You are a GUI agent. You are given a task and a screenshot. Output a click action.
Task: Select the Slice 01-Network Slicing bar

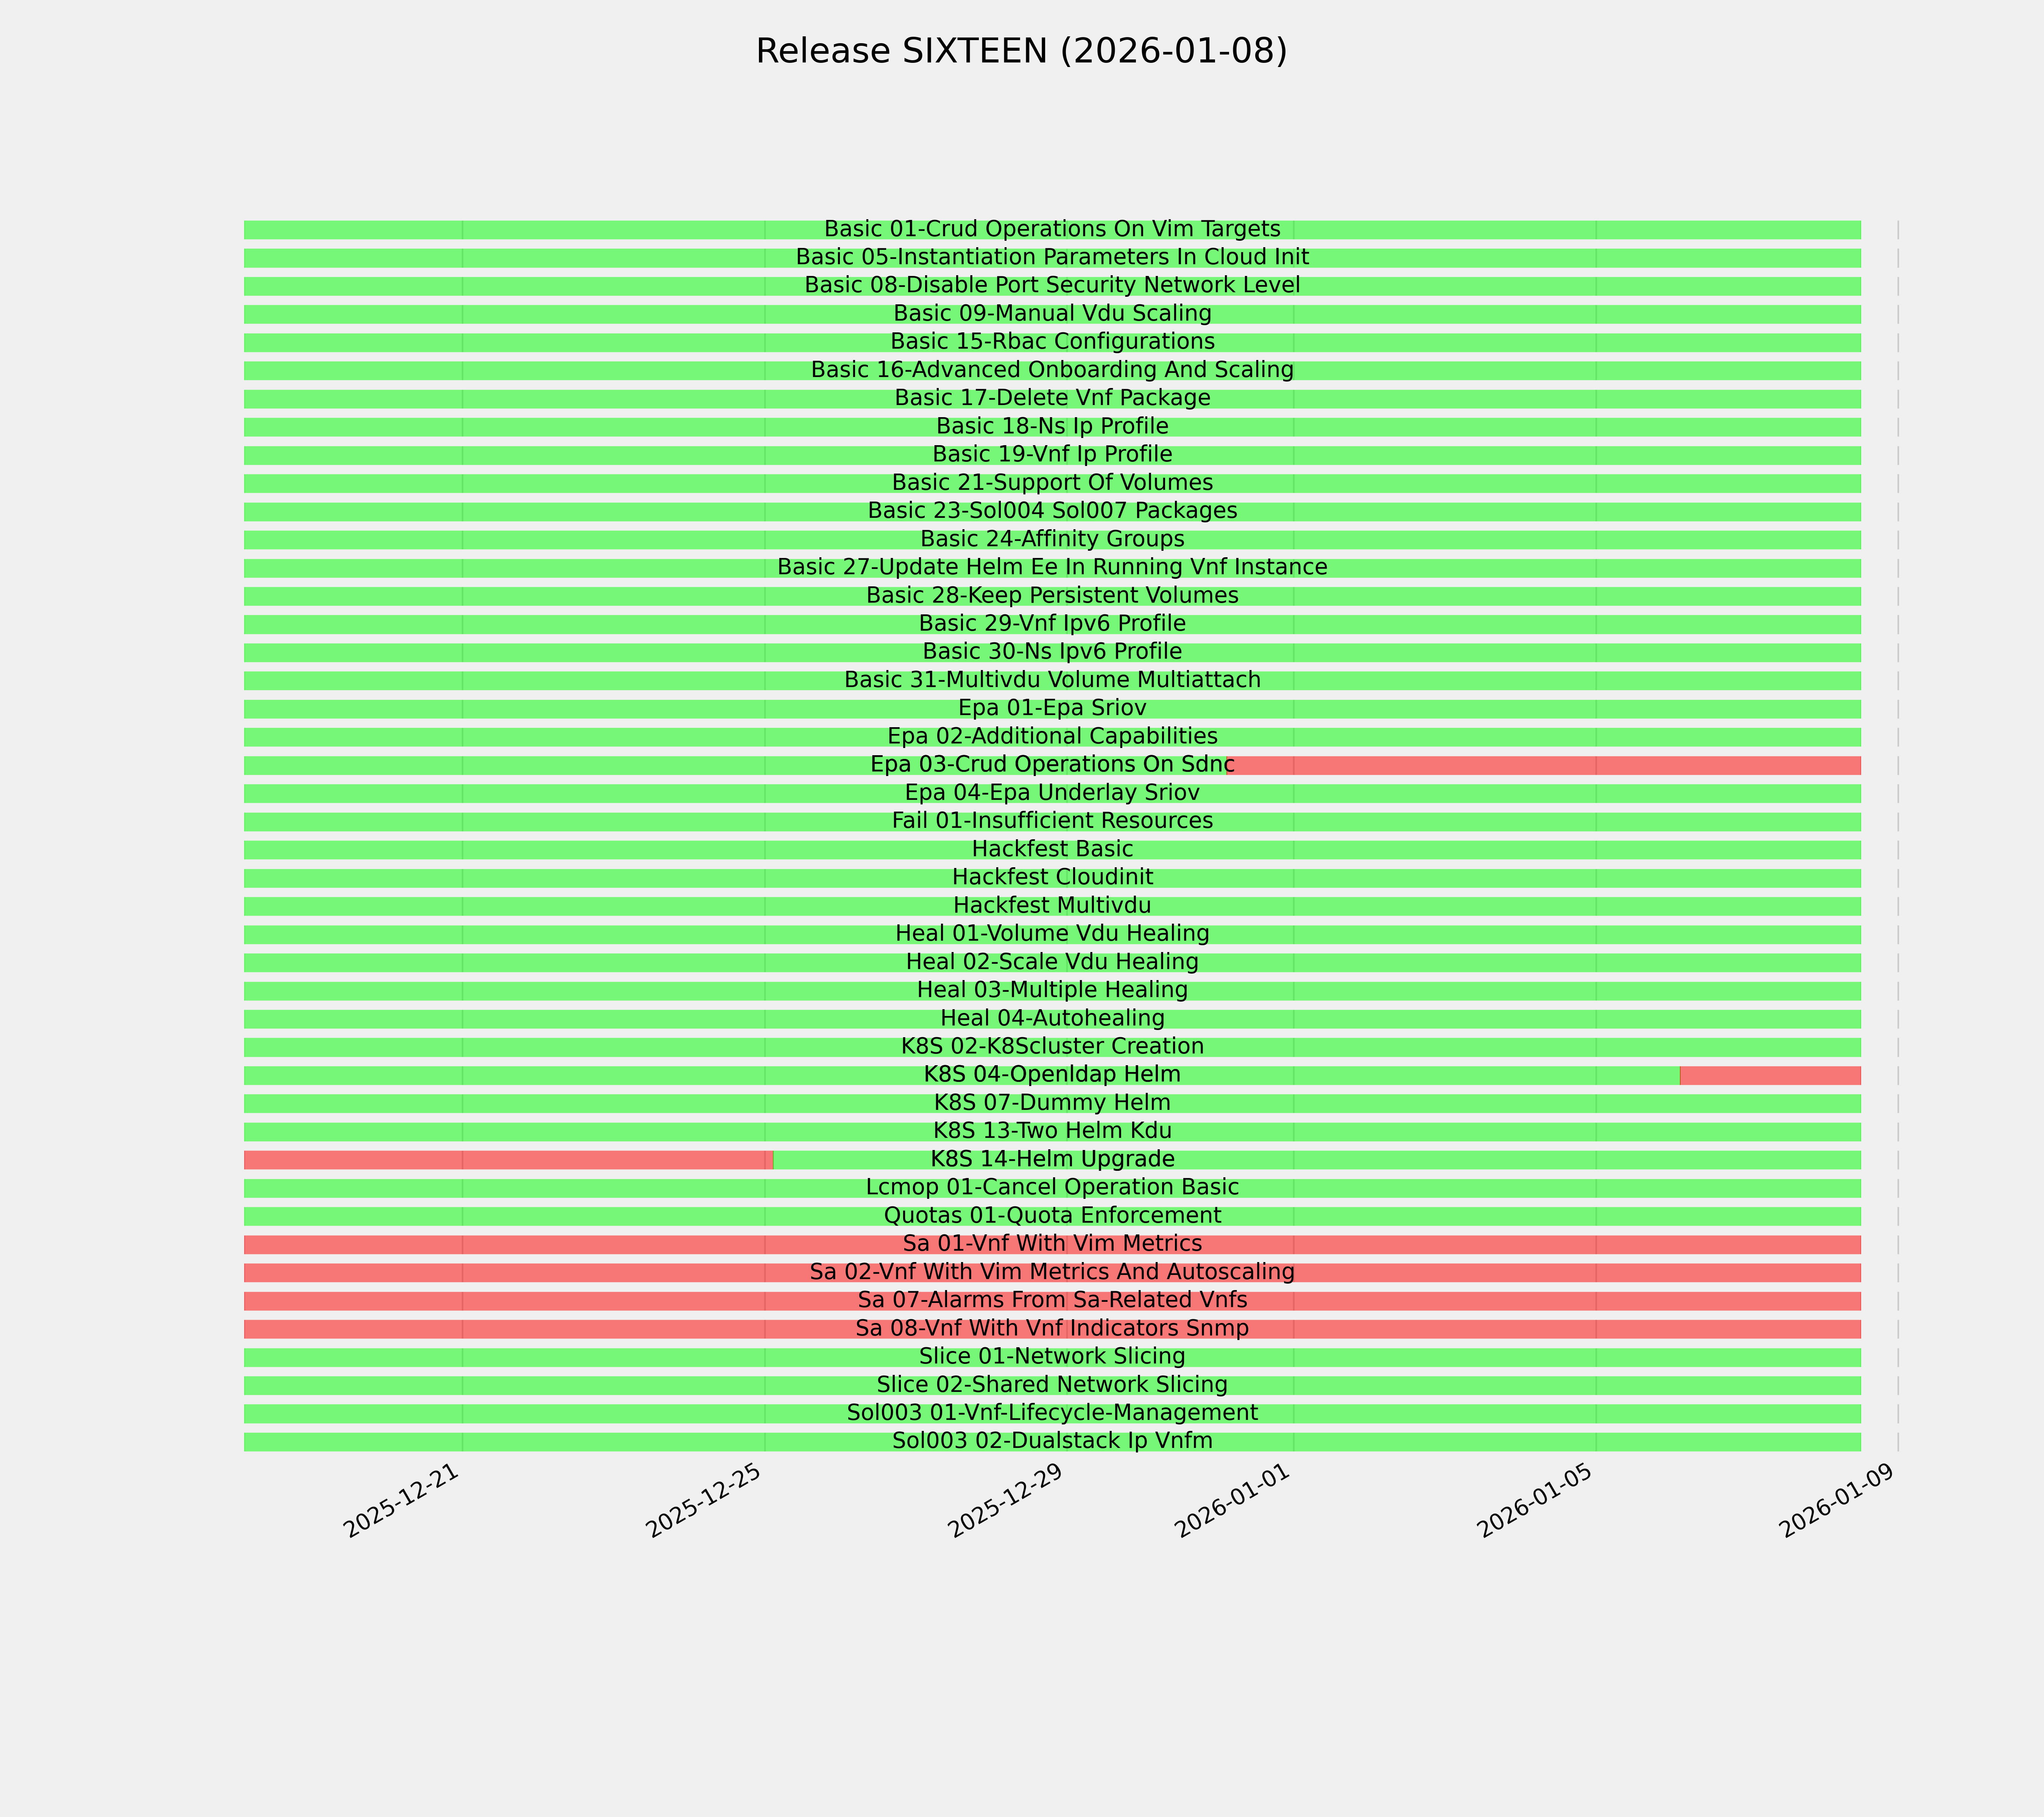[1052, 1357]
